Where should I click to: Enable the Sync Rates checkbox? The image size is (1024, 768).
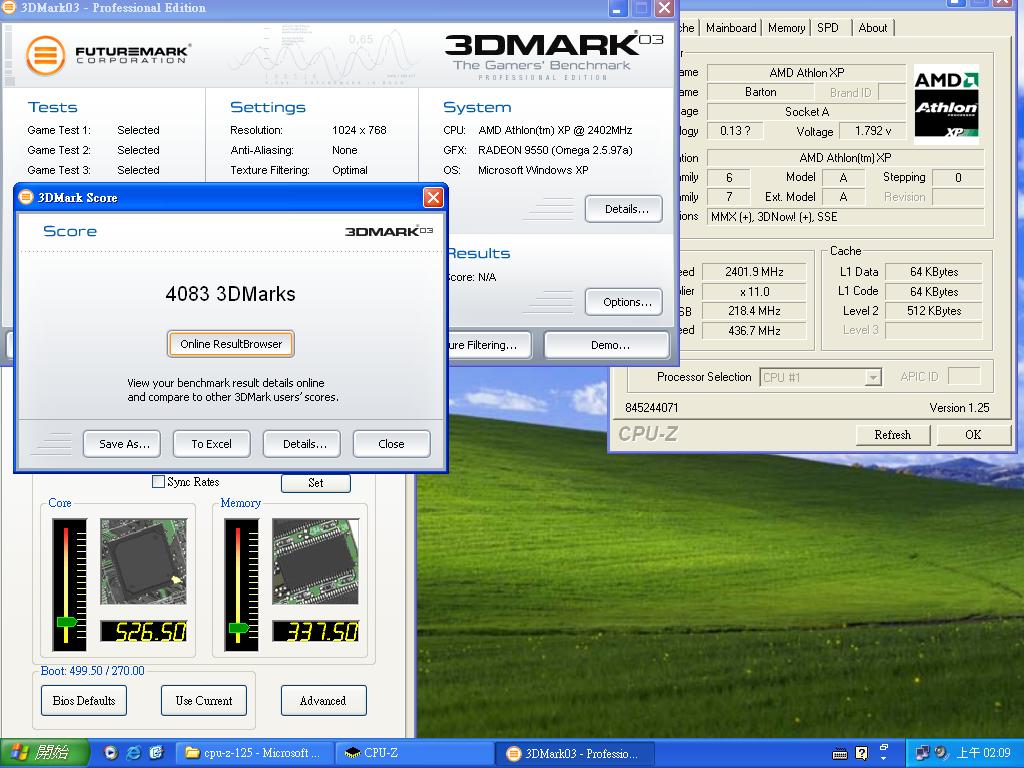pos(158,482)
